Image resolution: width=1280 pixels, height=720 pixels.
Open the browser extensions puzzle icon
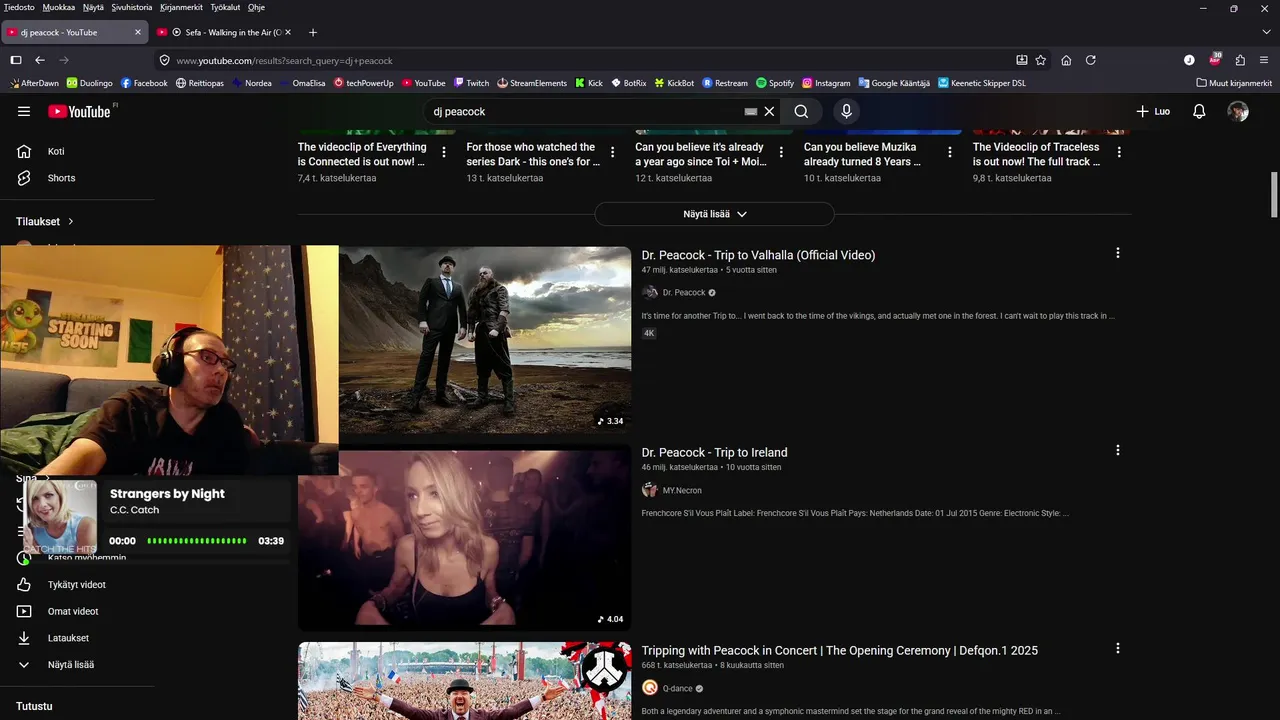coord(1240,60)
